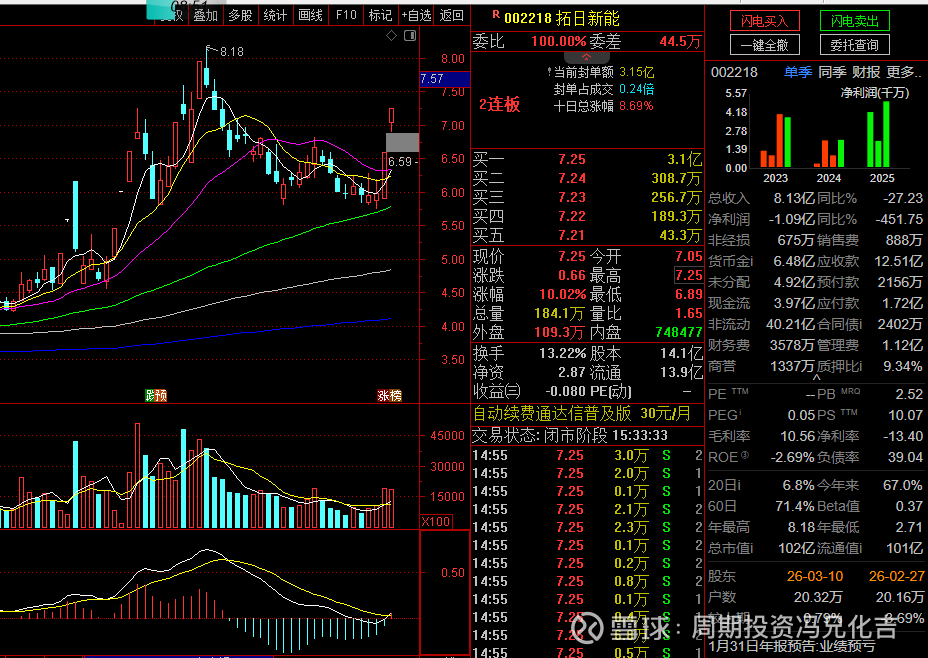Click the 涨幅 10.02% value
Viewport: 928px width, 658px height.
pyautogui.click(x=562, y=294)
